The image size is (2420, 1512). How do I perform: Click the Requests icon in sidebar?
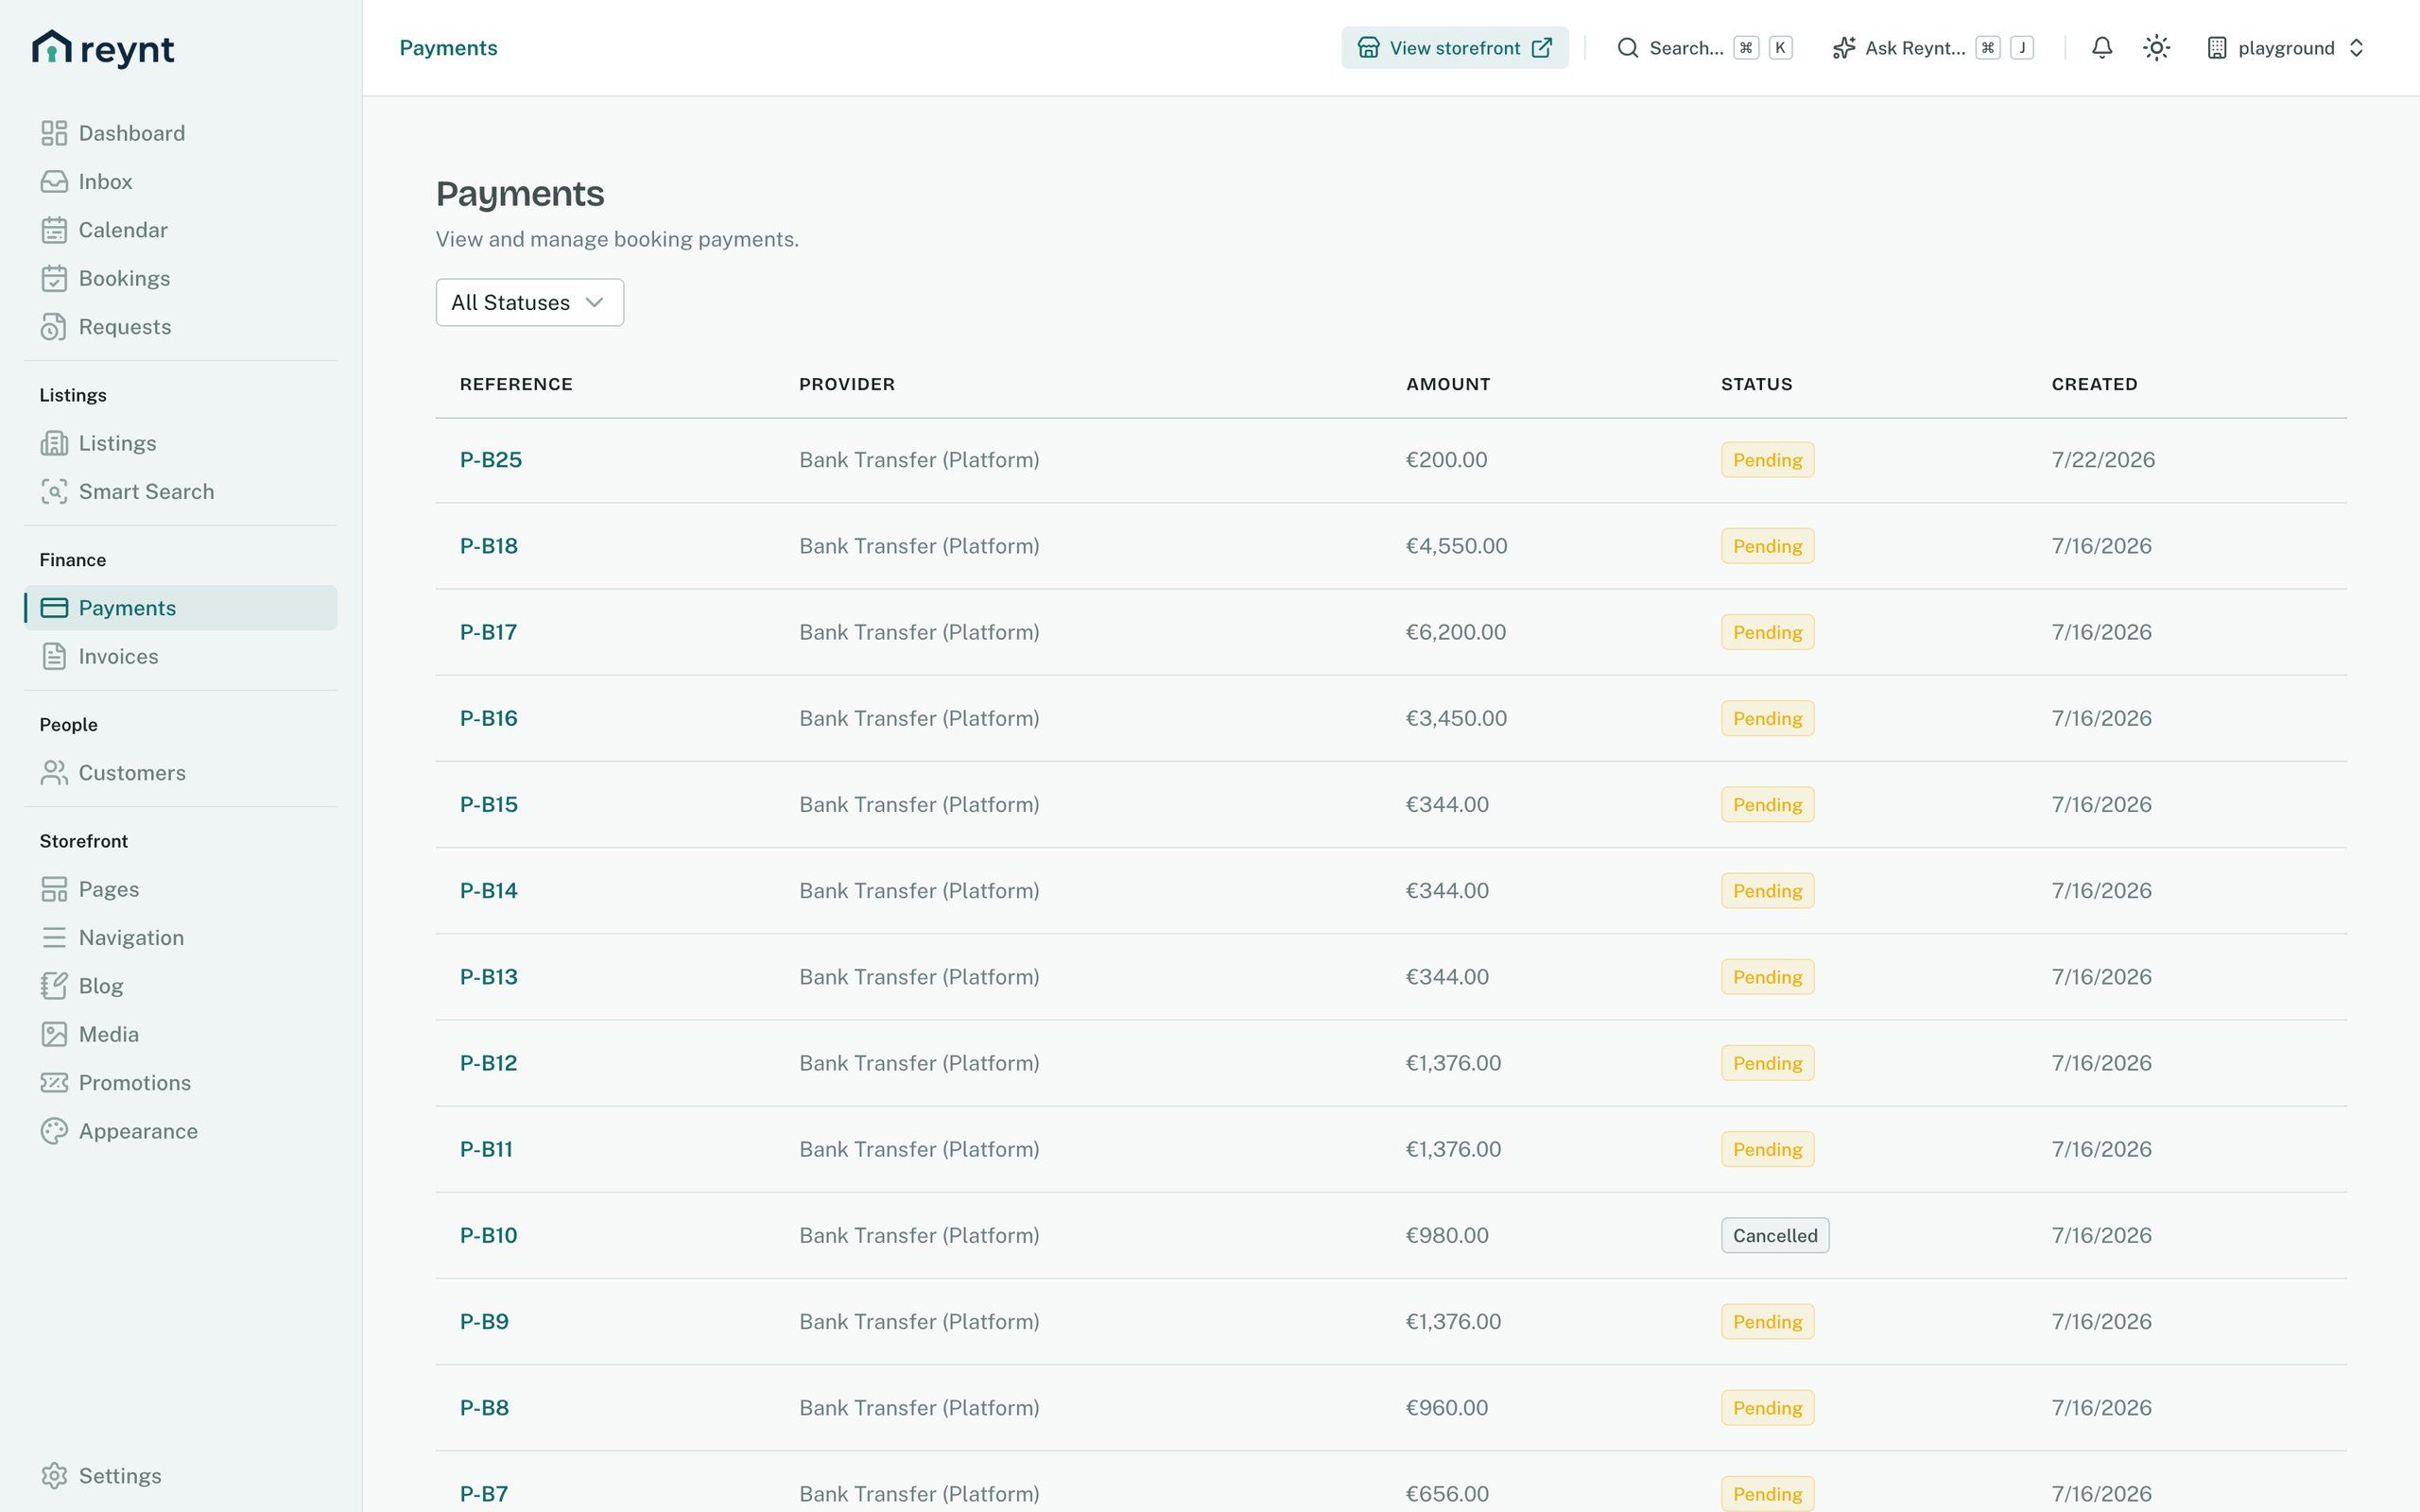(x=54, y=327)
